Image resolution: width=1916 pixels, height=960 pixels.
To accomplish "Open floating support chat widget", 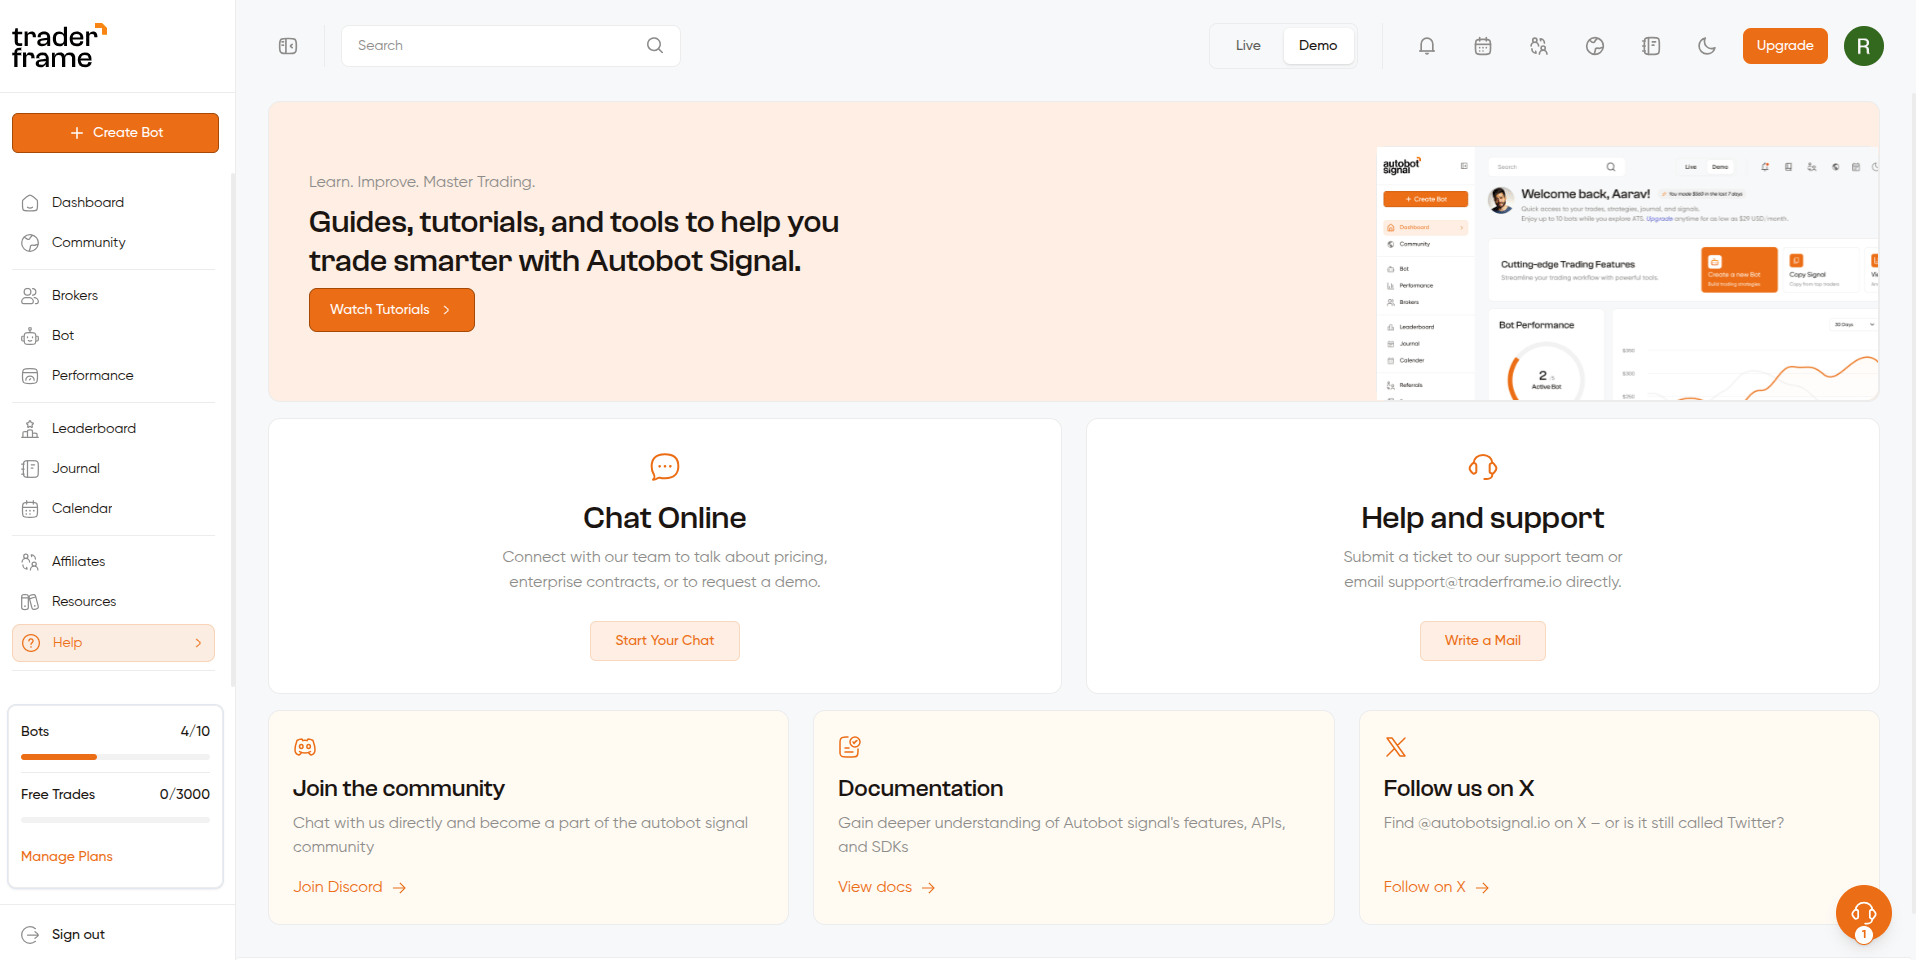I will point(1864,913).
